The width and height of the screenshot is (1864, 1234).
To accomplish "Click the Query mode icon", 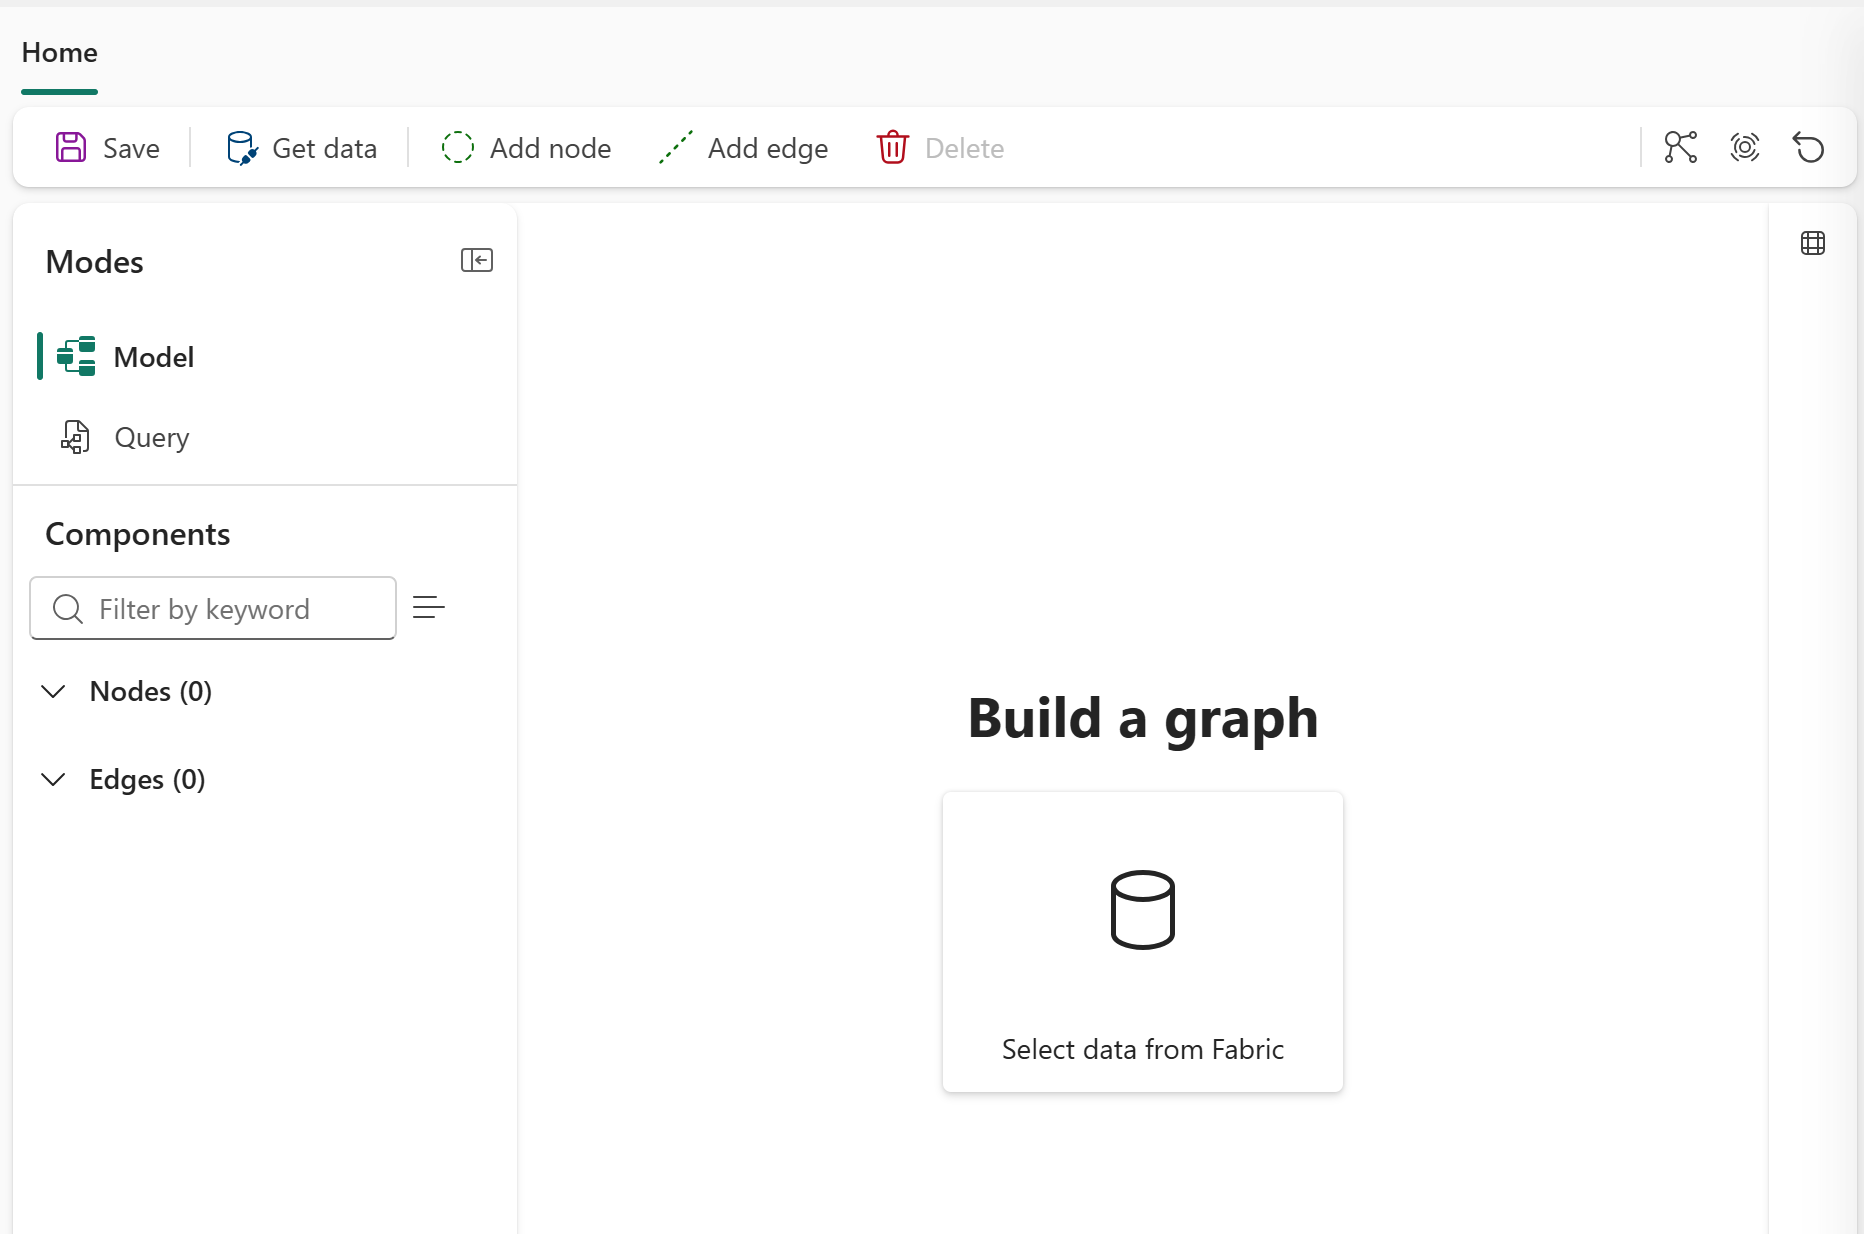I will coord(75,437).
